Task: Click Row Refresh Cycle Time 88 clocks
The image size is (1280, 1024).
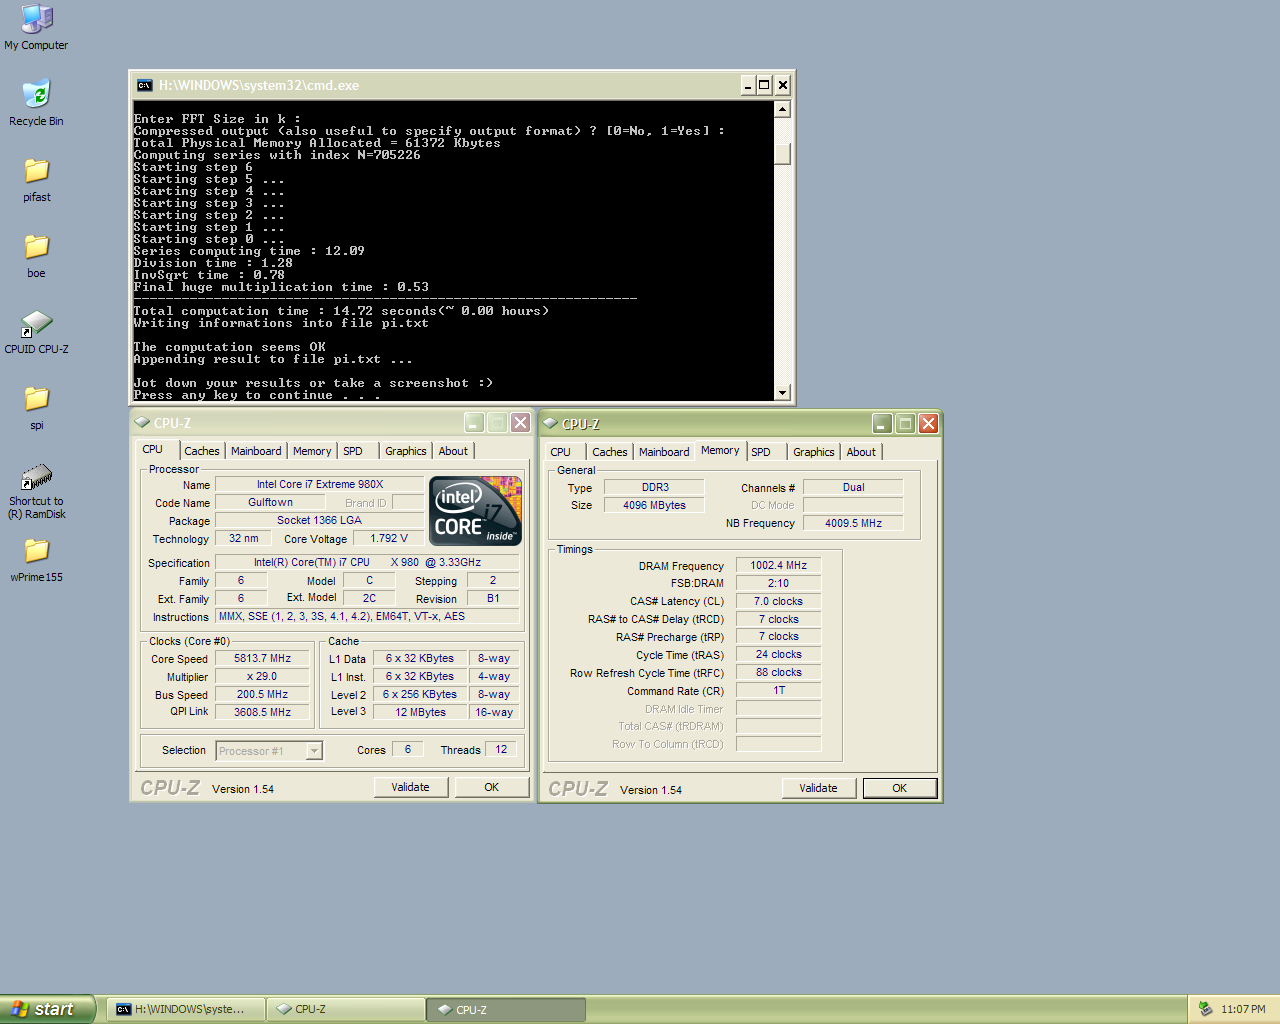Action: click(779, 672)
